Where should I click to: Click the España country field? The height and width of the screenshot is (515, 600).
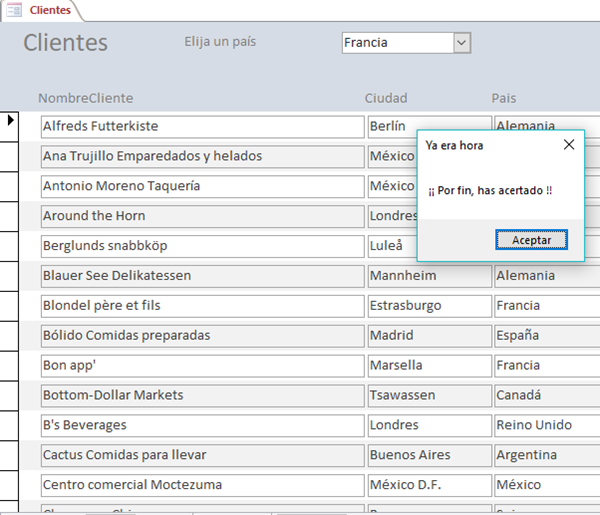[x=546, y=336]
